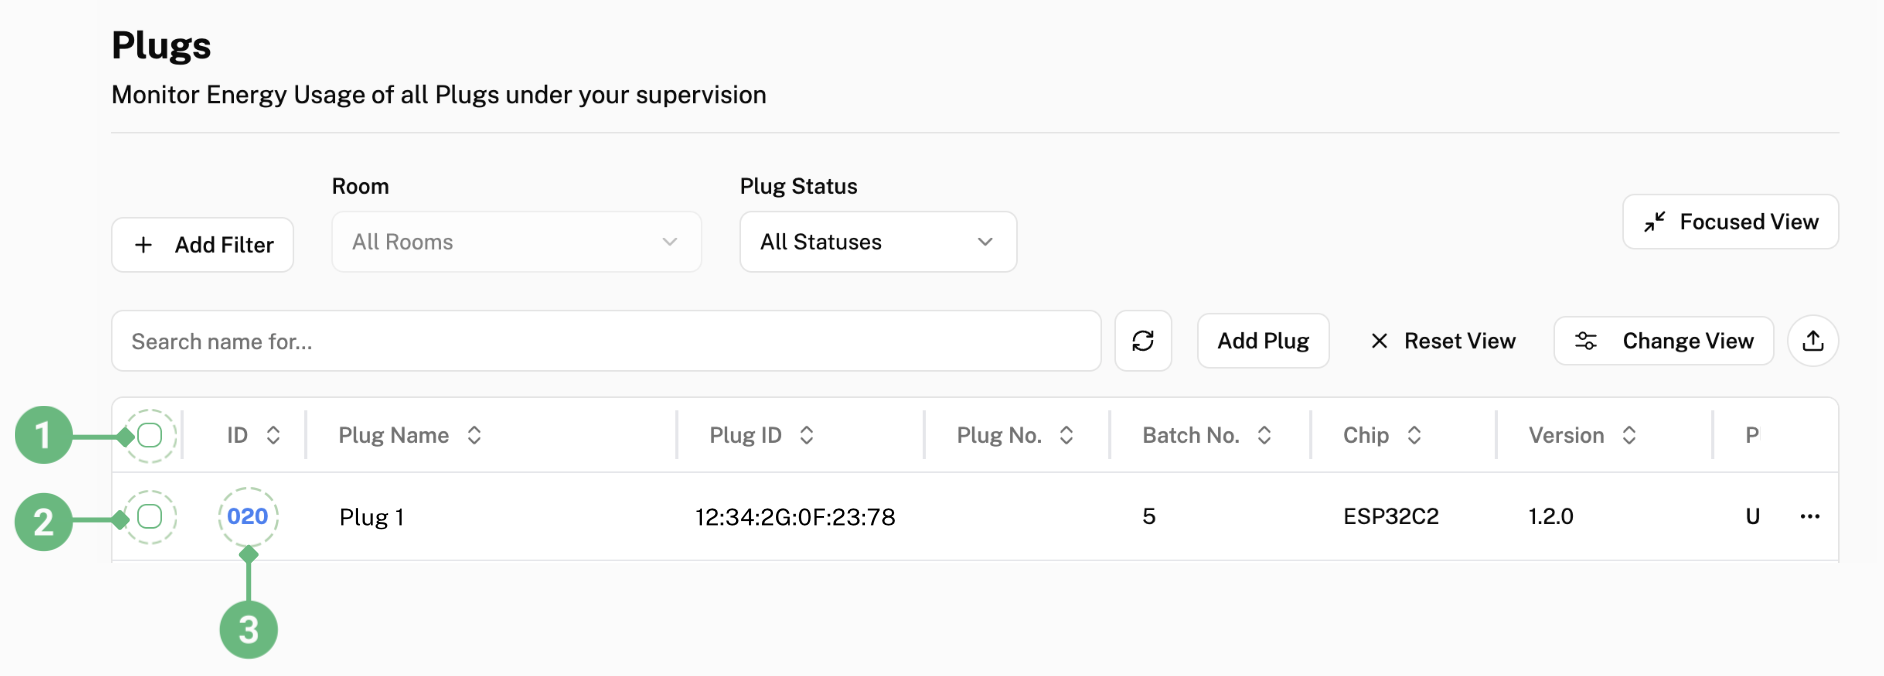Click the export upload icon button

pyautogui.click(x=1812, y=341)
